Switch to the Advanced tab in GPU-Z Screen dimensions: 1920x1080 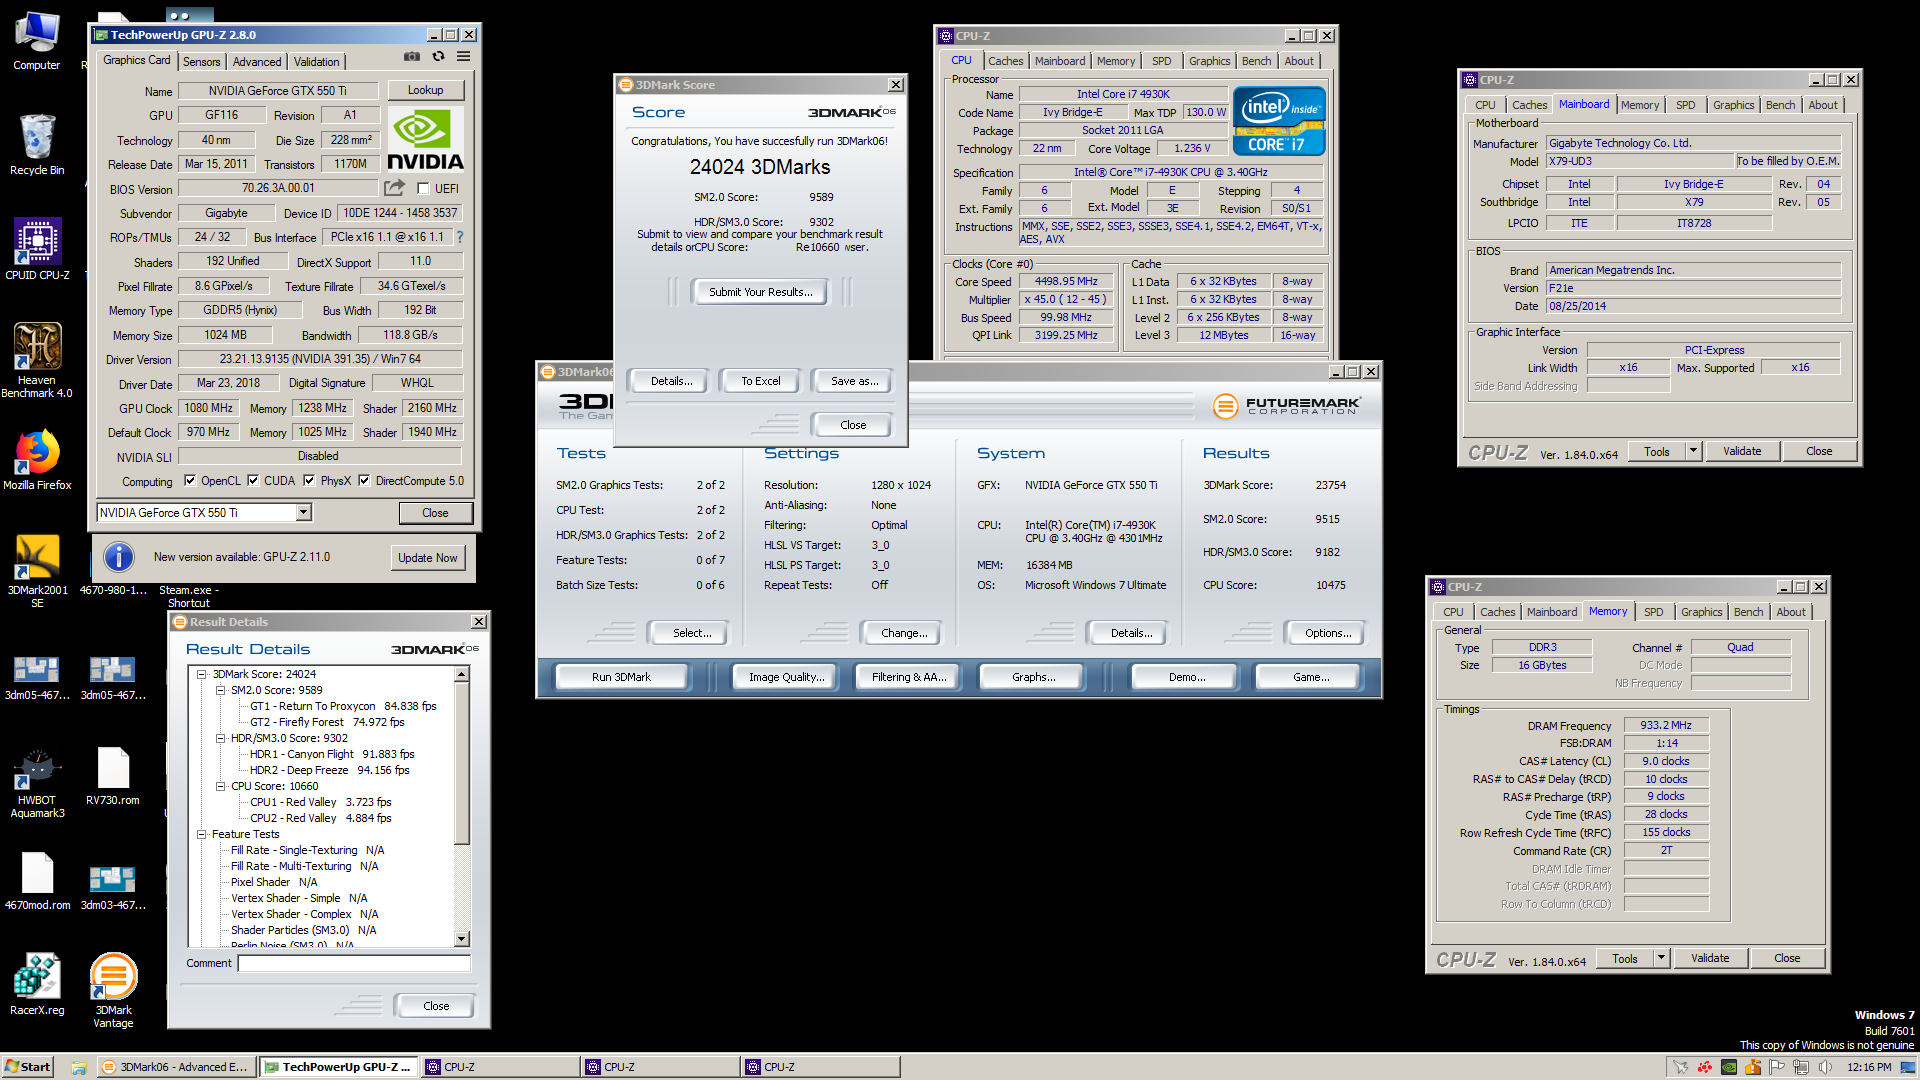coord(257,62)
